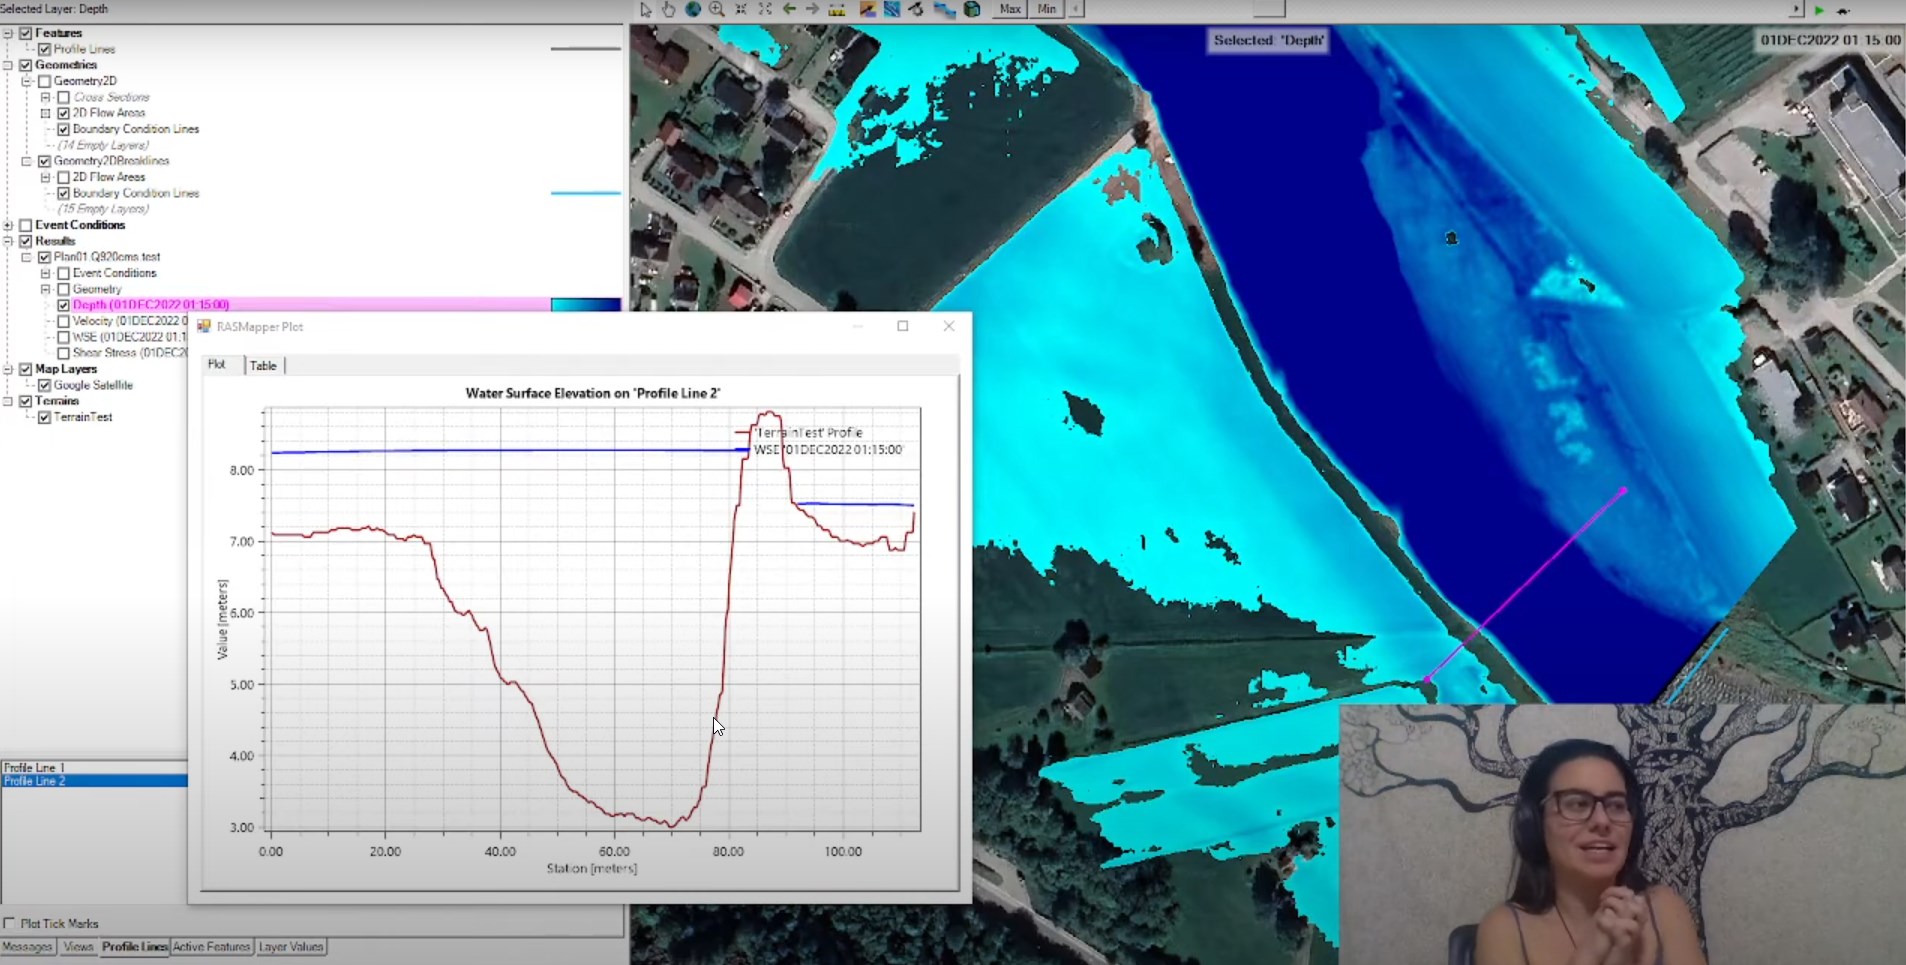The width and height of the screenshot is (1906, 965).
Task: Play the animation with green play button
Action: click(1819, 9)
